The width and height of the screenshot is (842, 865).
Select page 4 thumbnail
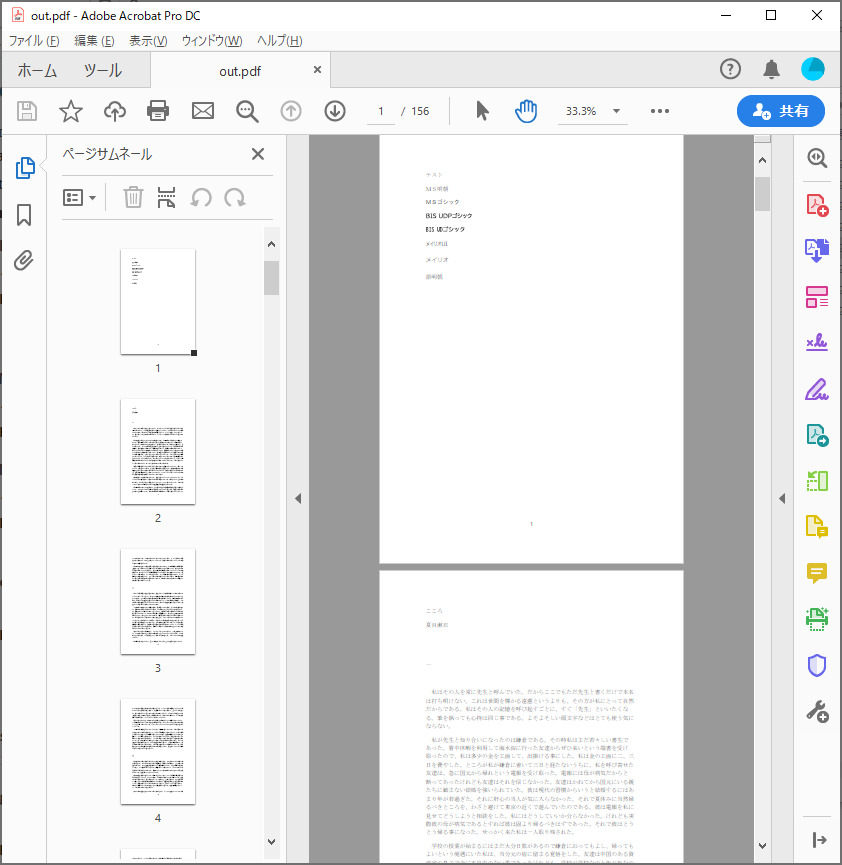(158, 751)
